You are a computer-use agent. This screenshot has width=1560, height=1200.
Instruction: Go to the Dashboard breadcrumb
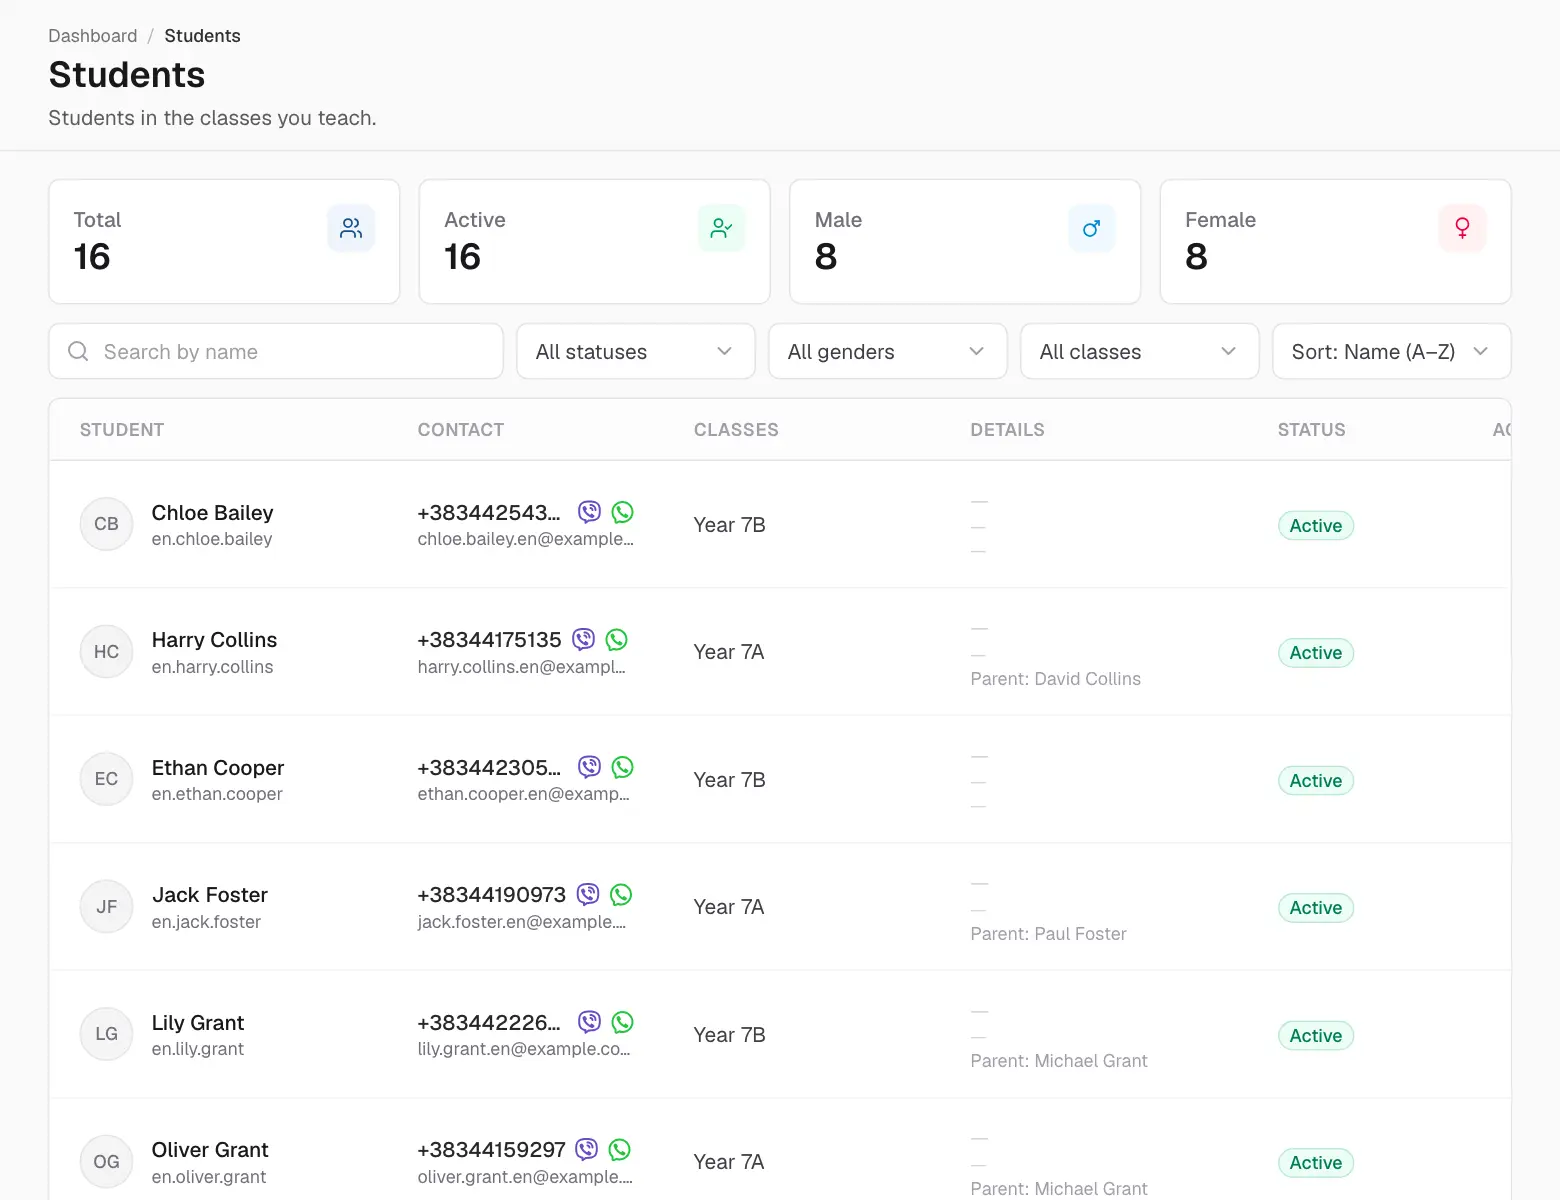pyautogui.click(x=93, y=36)
